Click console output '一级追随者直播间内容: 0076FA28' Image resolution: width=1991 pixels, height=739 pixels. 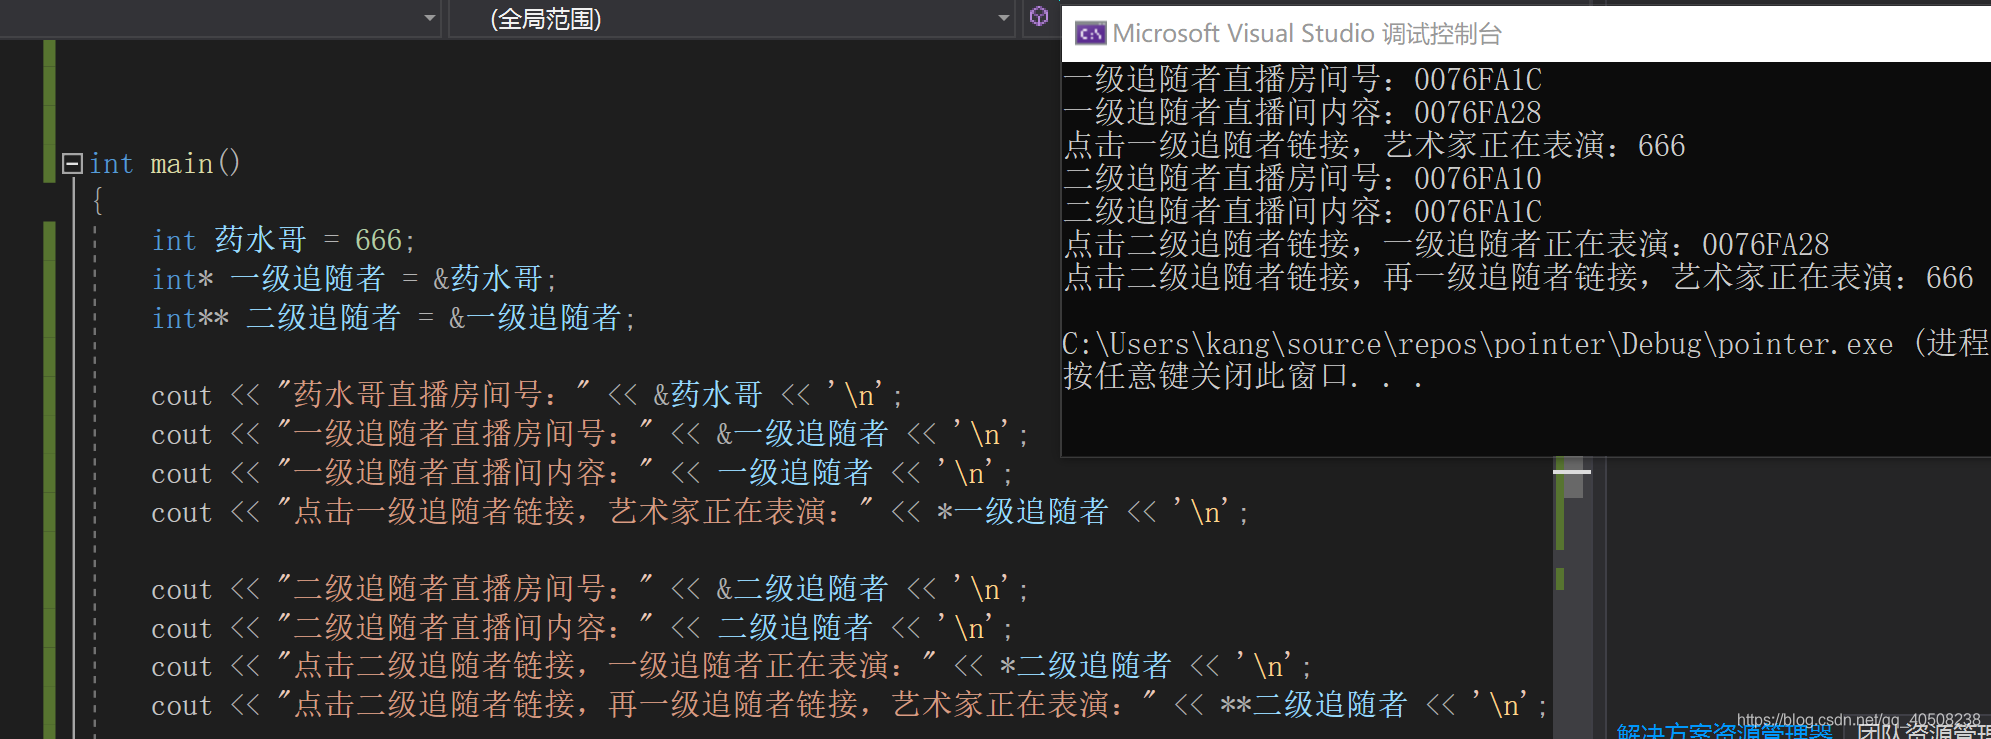(x=1303, y=112)
